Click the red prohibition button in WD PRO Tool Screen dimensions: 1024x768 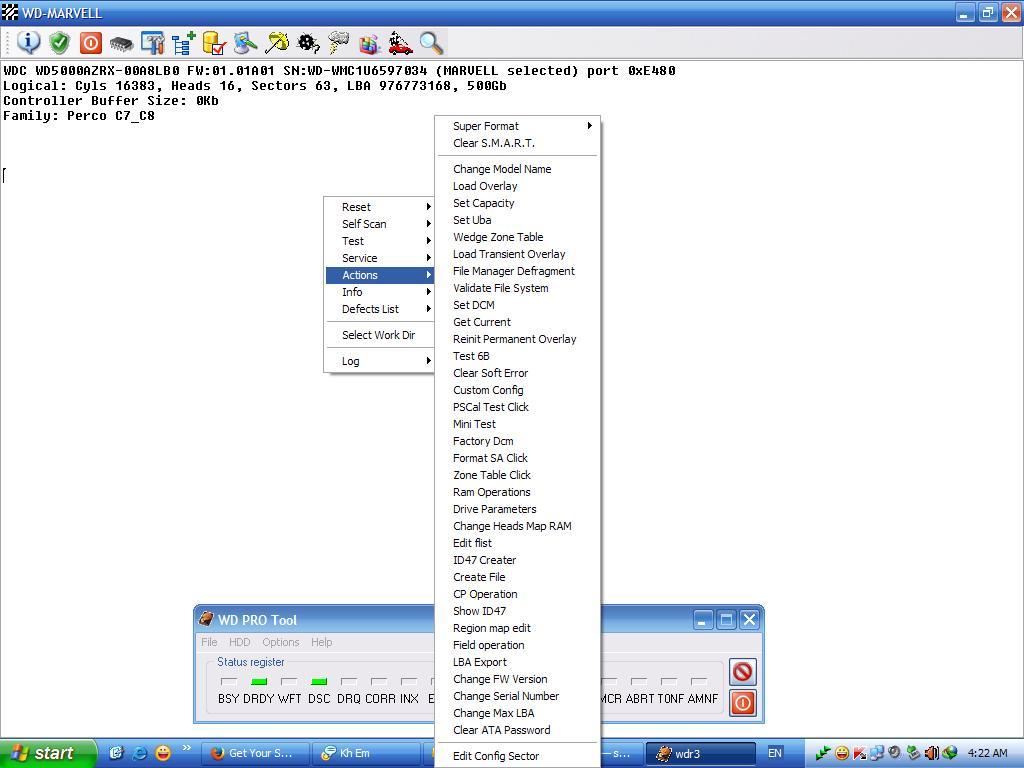coord(743,671)
